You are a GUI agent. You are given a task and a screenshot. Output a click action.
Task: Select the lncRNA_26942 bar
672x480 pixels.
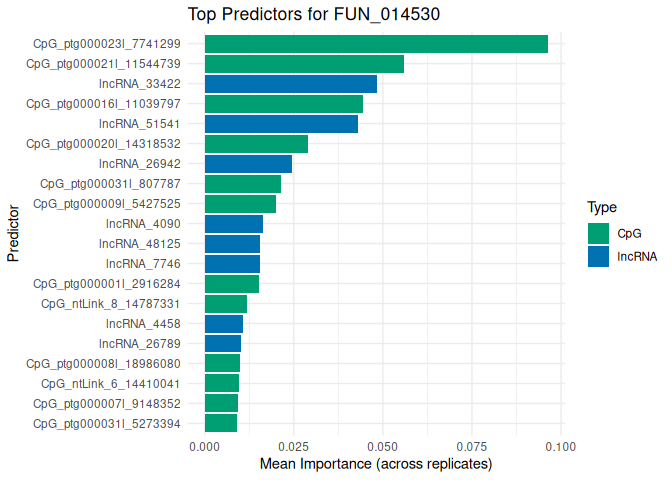coord(248,164)
